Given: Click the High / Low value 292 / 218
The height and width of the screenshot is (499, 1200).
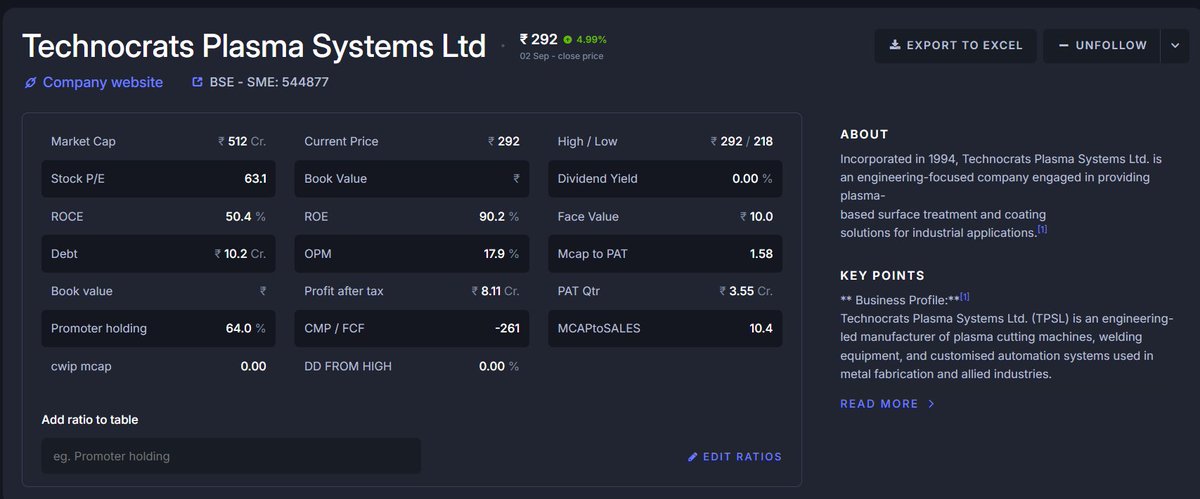Looking at the screenshot, I should tap(742, 142).
